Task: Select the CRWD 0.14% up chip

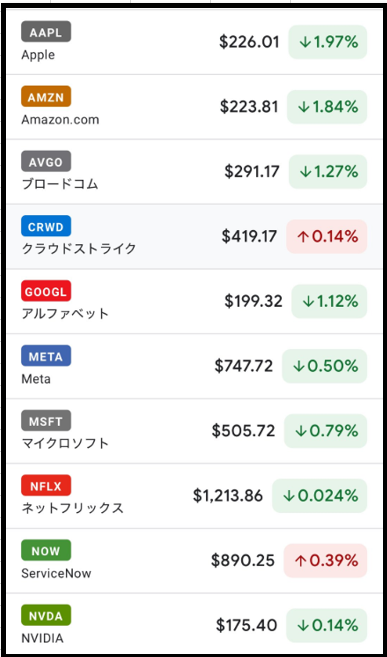Action: (x=327, y=236)
